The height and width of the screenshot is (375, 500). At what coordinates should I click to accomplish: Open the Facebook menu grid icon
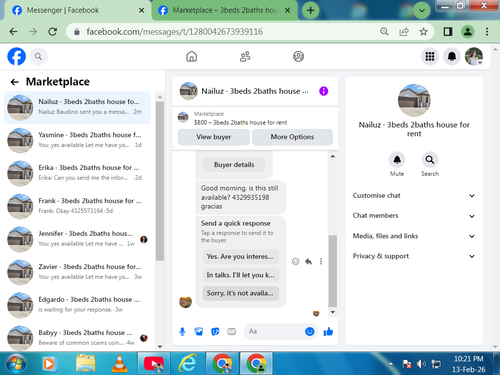(430, 57)
